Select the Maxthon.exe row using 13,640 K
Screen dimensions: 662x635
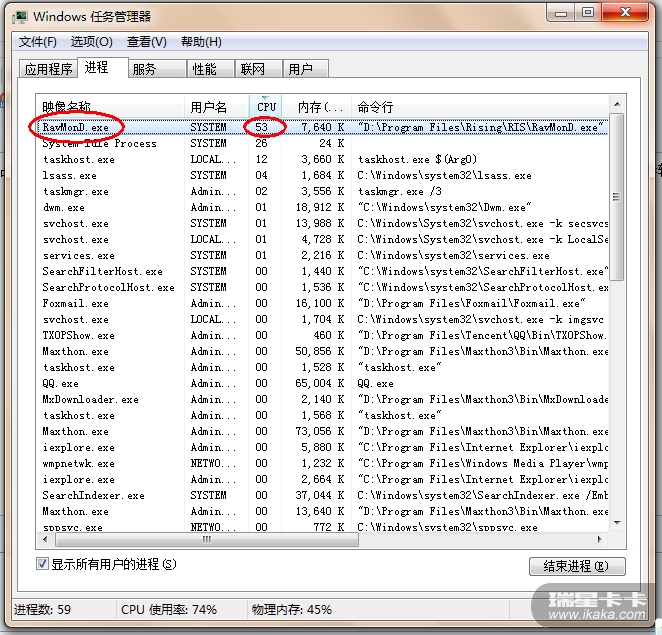[323, 511]
